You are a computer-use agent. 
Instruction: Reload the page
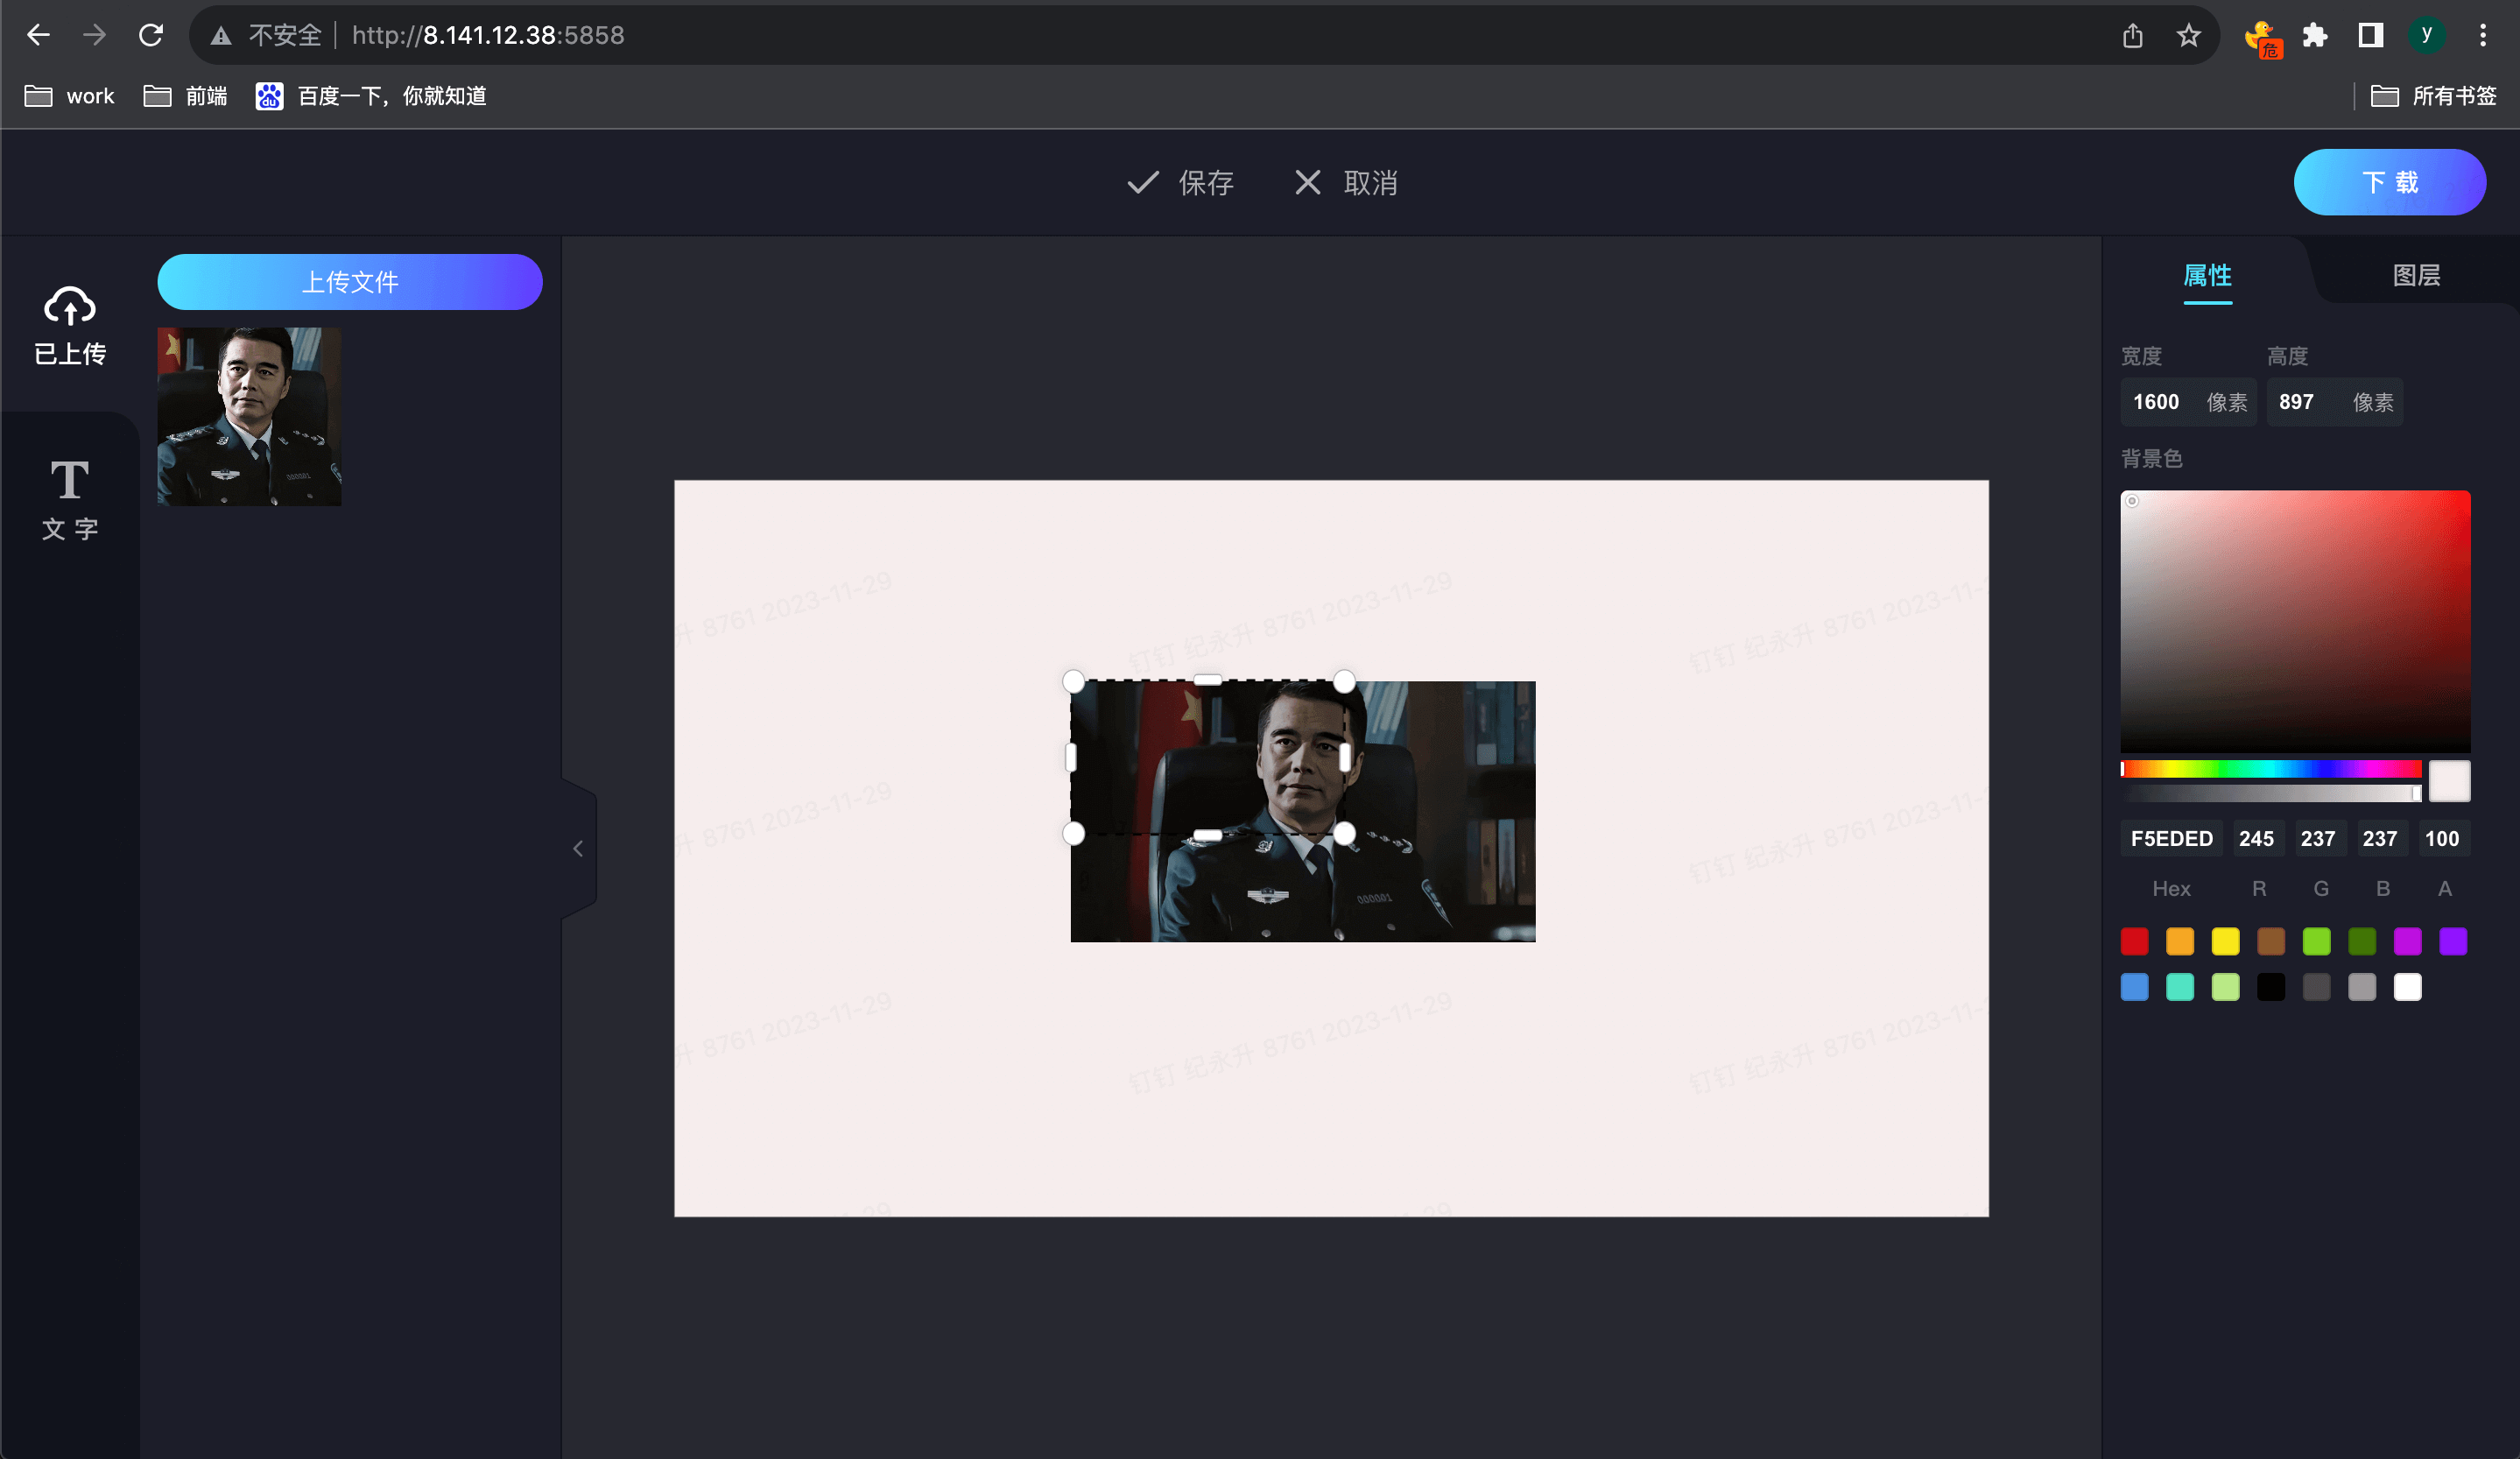click(x=151, y=35)
